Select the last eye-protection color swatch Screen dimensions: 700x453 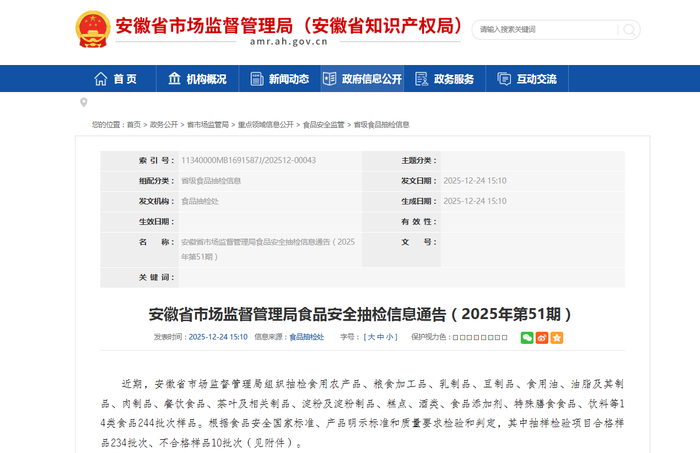[x=504, y=337]
